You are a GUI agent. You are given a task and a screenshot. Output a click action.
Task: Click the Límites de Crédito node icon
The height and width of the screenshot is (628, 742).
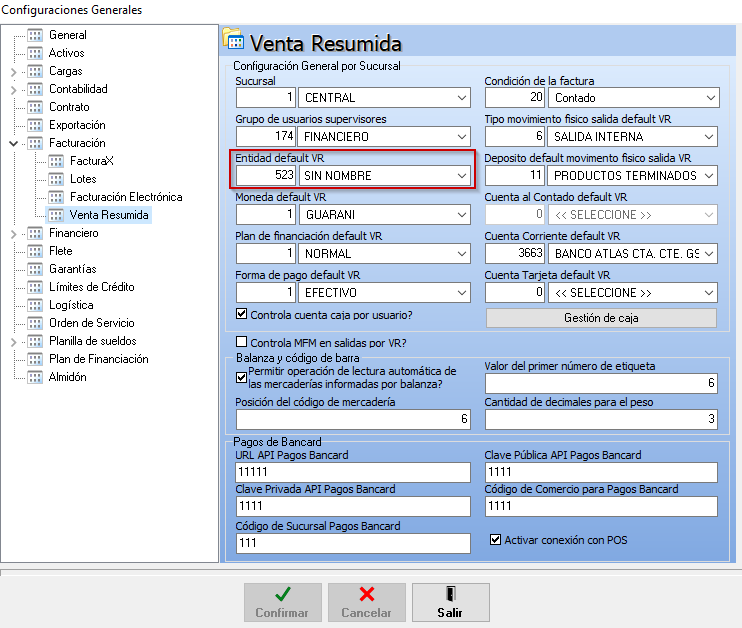35,287
